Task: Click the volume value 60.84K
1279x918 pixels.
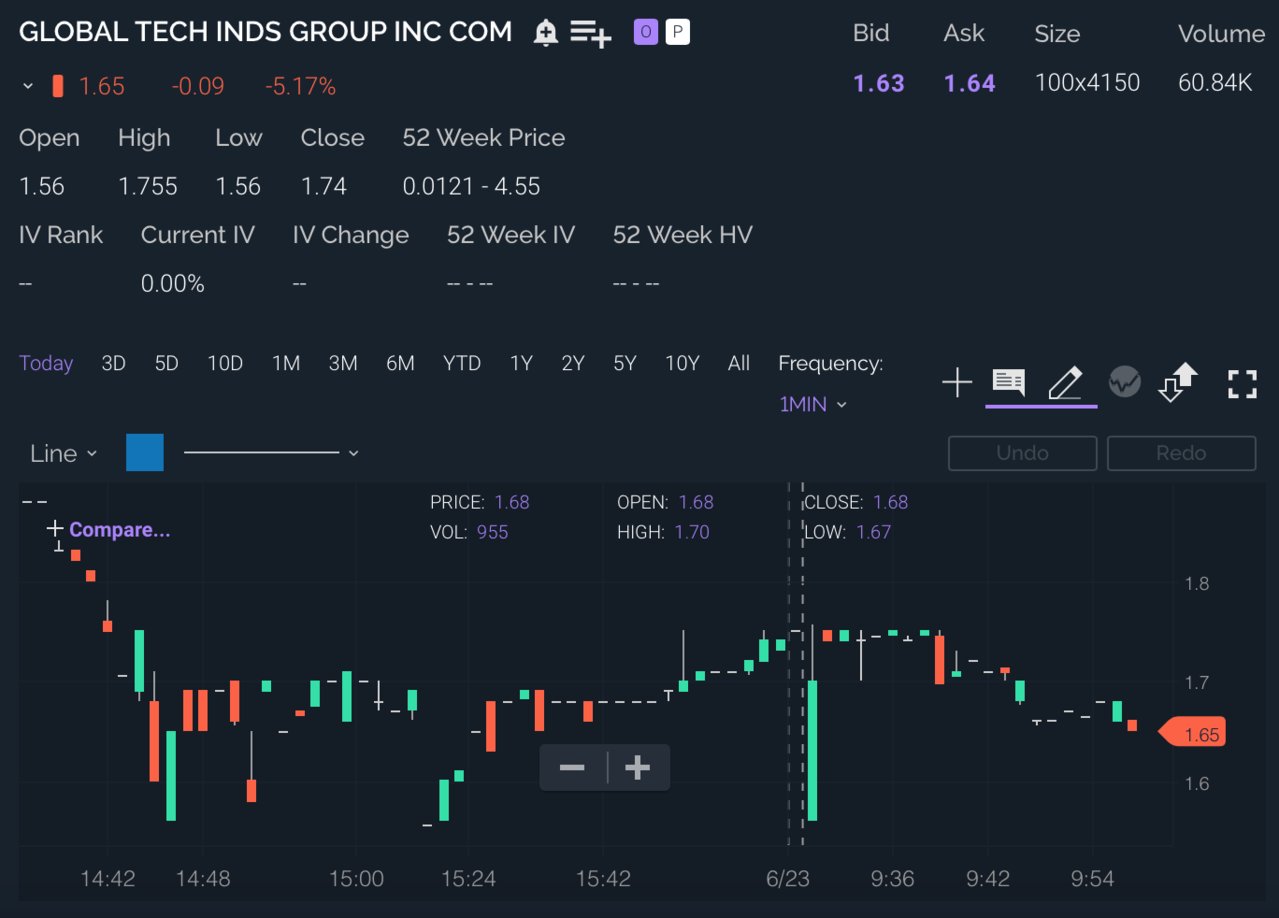Action: coord(1215,83)
